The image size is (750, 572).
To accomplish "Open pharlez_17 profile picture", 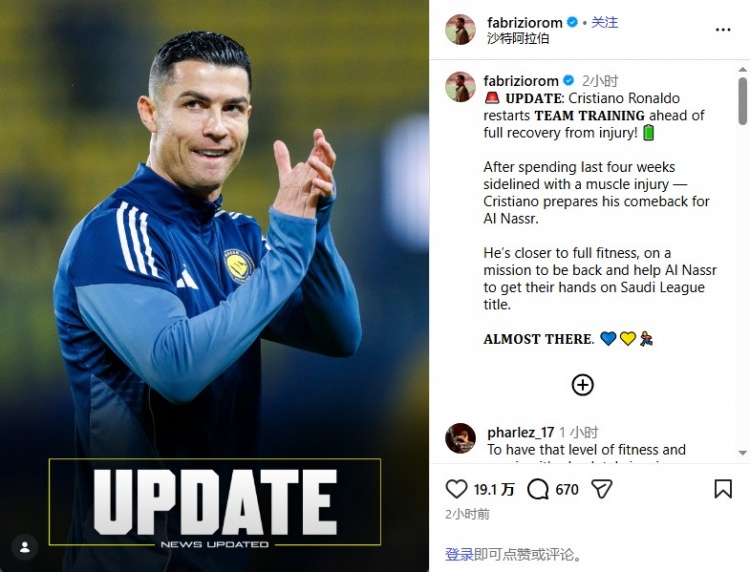I will coord(460,438).
